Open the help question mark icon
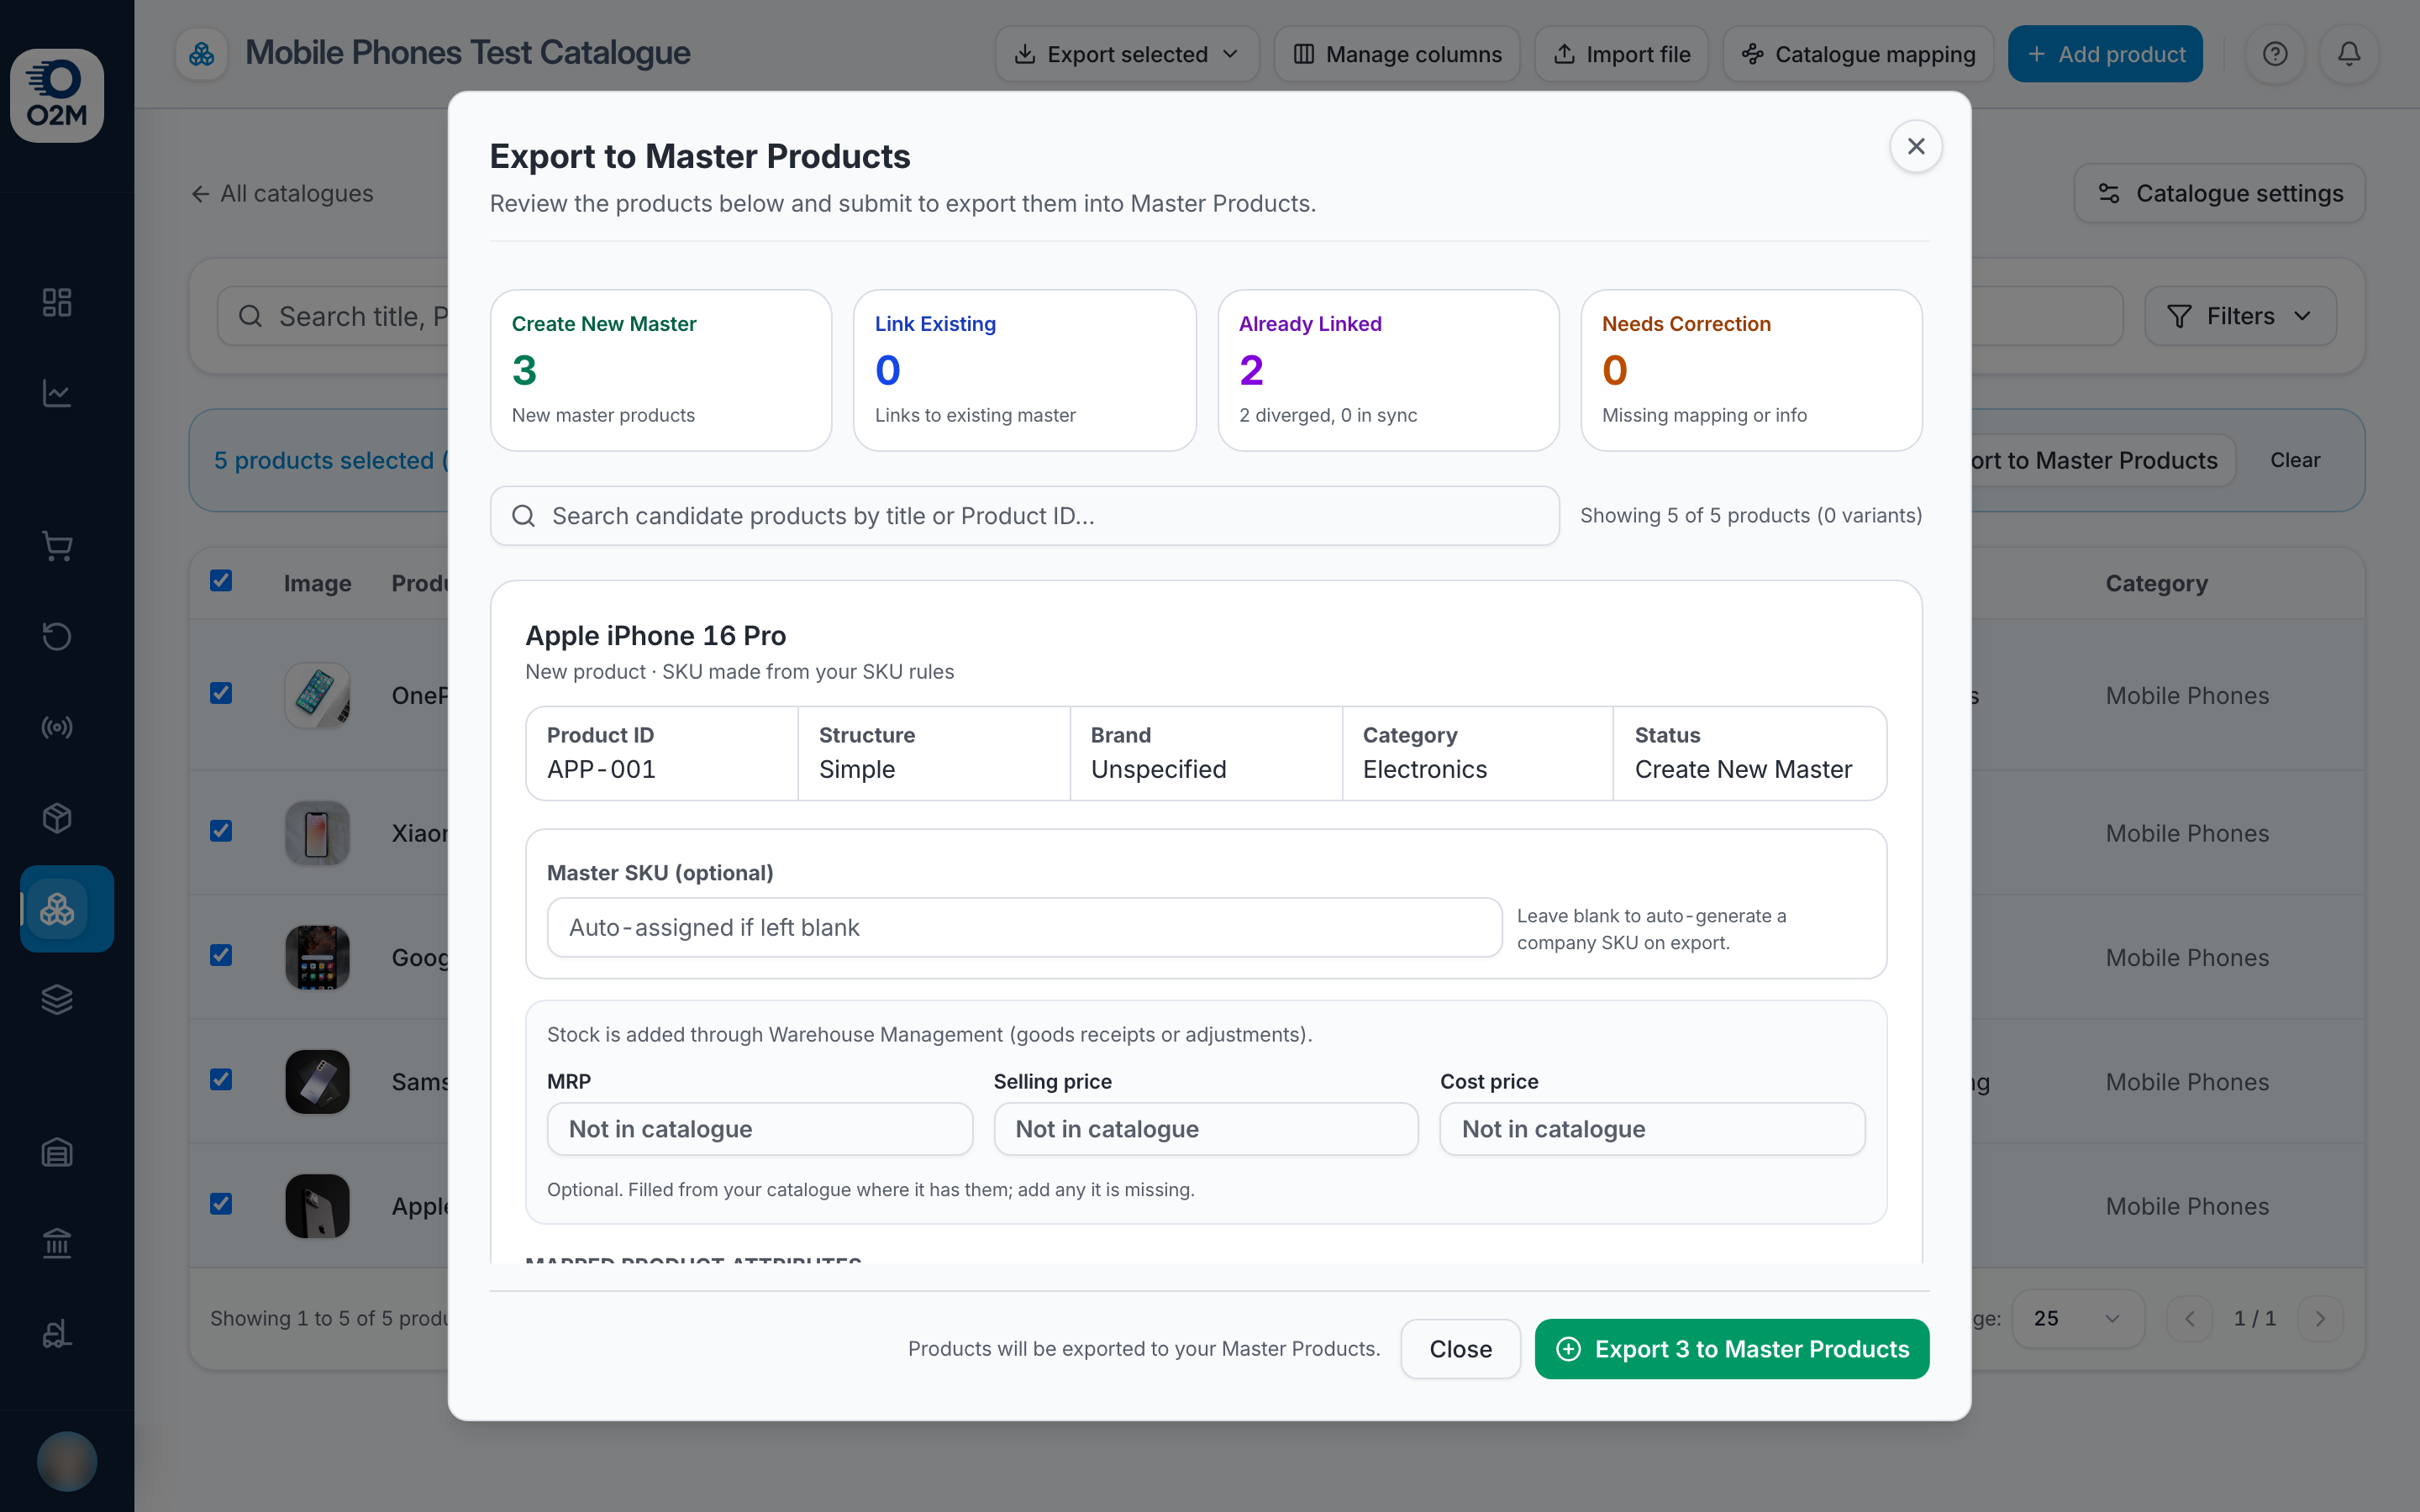The width and height of the screenshot is (2420, 1512). click(2275, 54)
